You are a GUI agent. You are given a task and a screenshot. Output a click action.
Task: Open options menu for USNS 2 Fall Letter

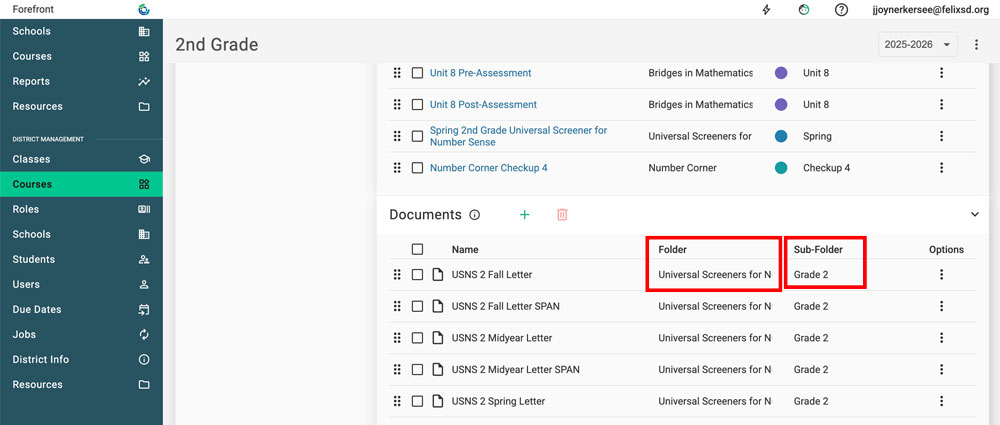point(940,275)
